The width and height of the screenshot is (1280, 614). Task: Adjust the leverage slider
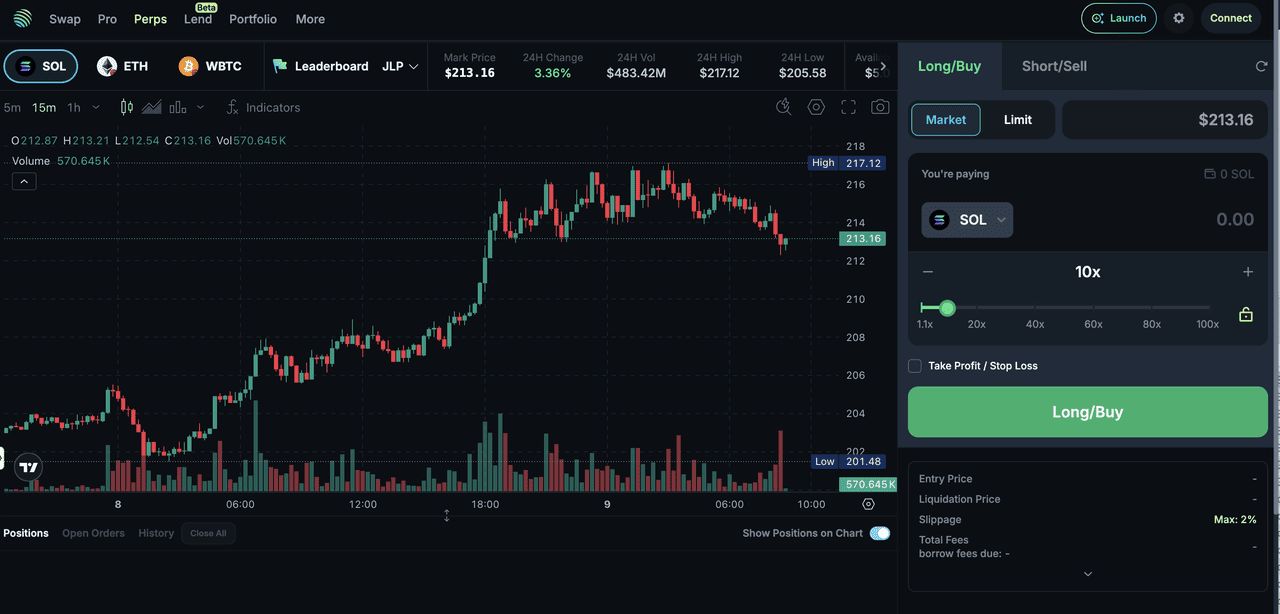coord(947,308)
